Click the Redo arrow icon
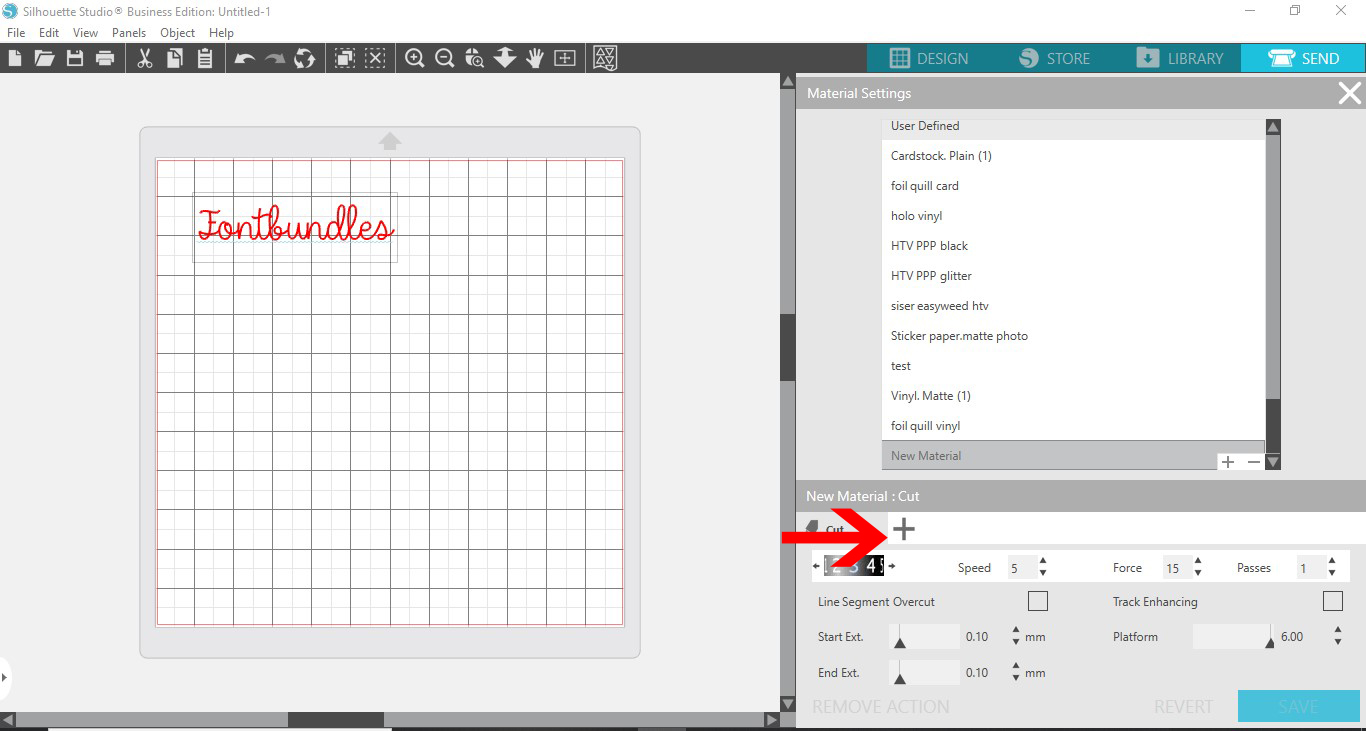 pyautogui.click(x=275, y=58)
